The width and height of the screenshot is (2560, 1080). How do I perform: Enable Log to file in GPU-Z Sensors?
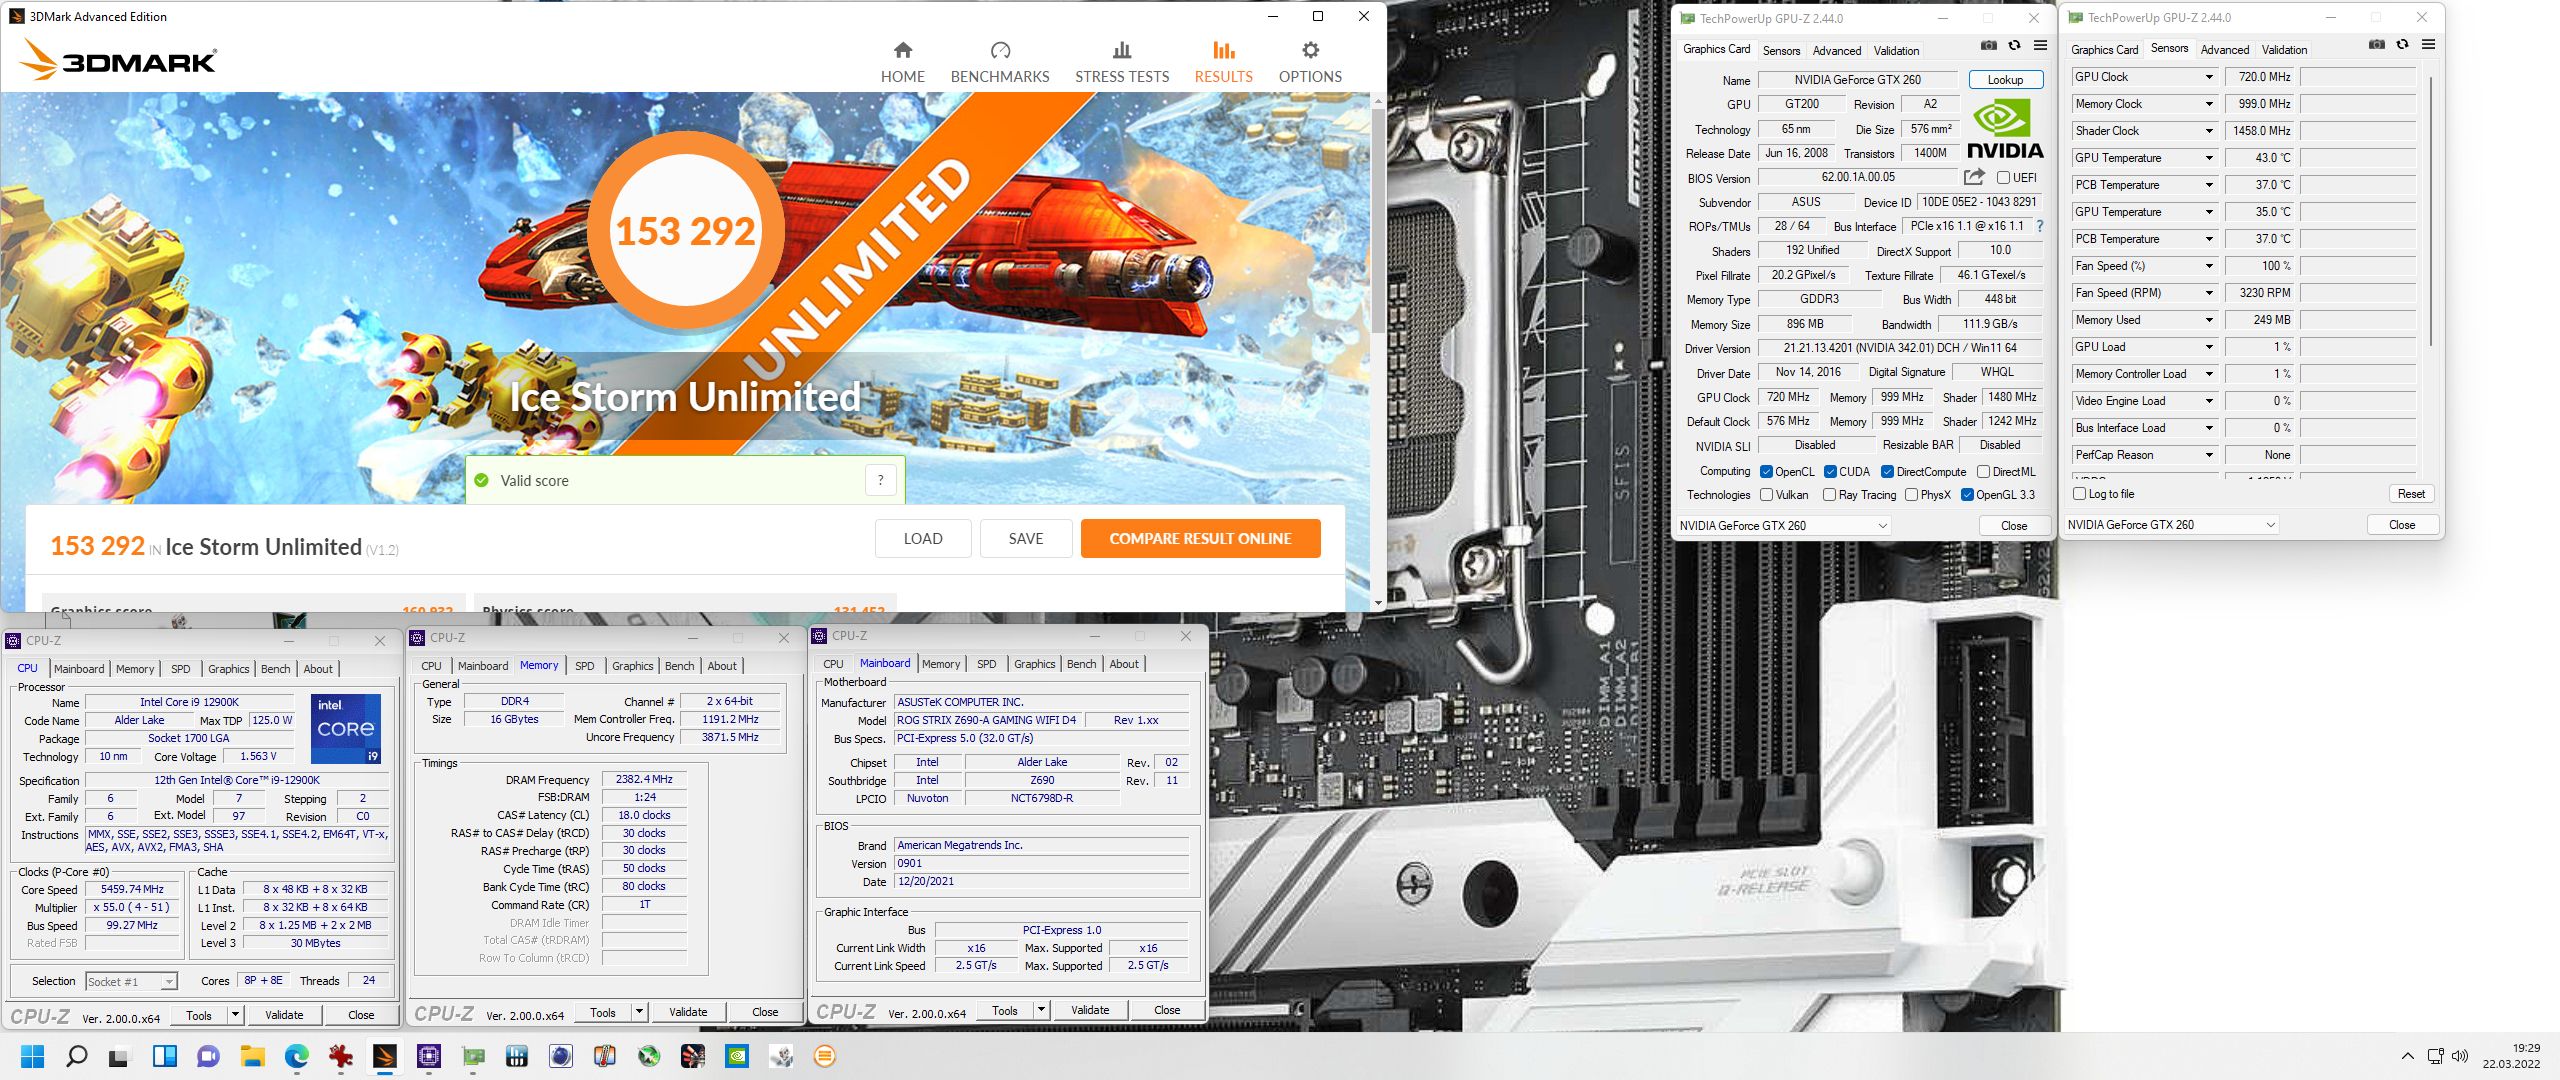(2079, 494)
